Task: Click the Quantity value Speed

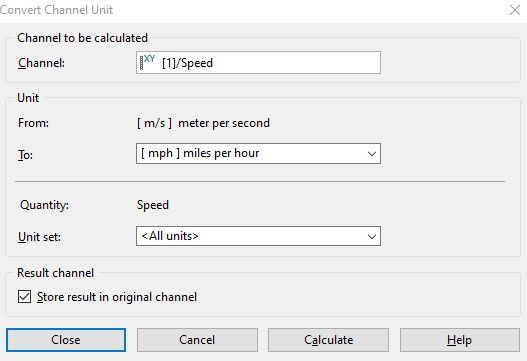Action: click(x=153, y=205)
